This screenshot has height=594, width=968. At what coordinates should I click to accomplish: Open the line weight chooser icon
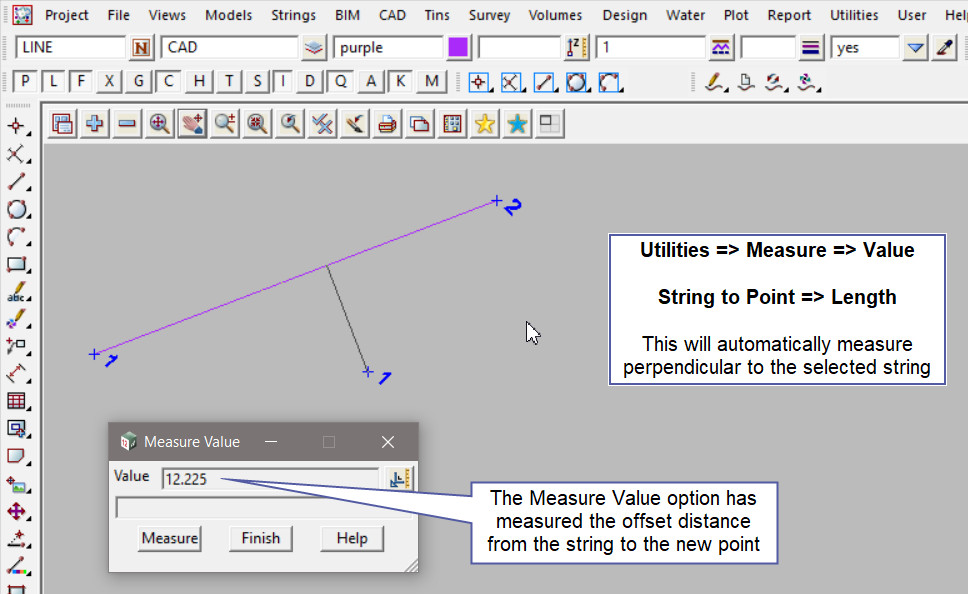(x=811, y=48)
